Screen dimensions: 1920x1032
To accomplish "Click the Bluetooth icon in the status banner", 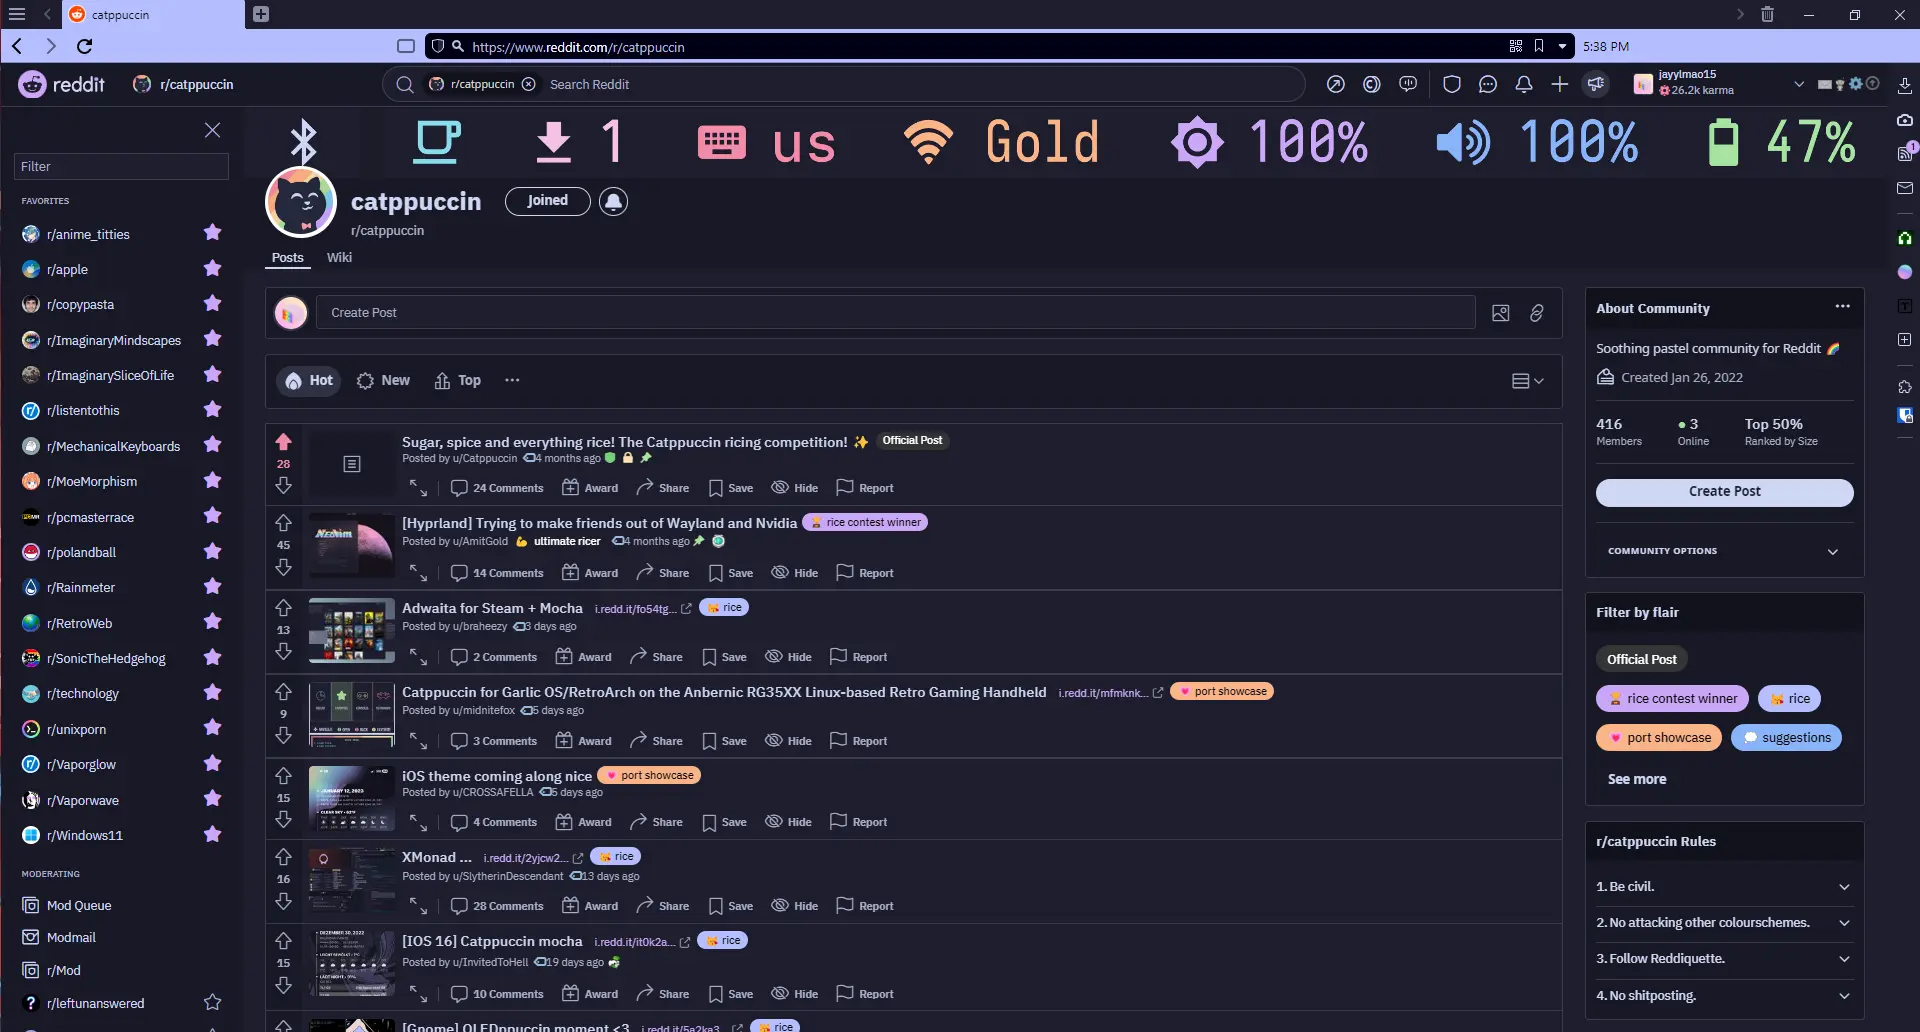I will (x=303, y=141).
